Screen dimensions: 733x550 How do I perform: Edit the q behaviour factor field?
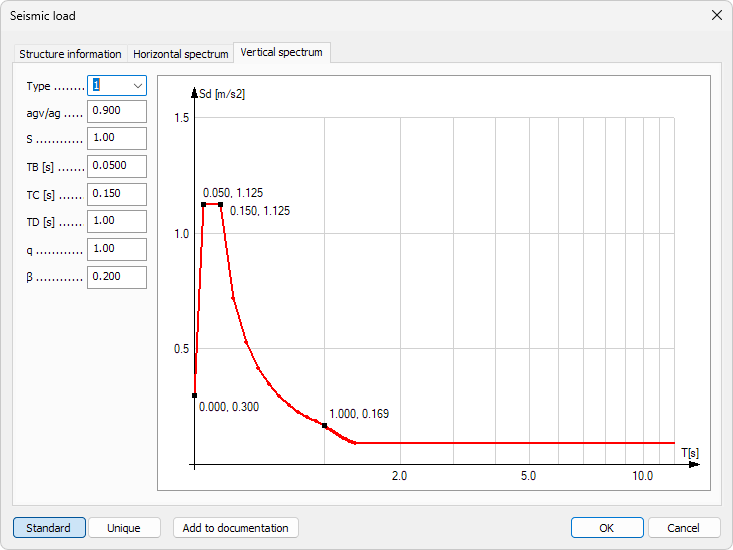click(x=117, y=250)
